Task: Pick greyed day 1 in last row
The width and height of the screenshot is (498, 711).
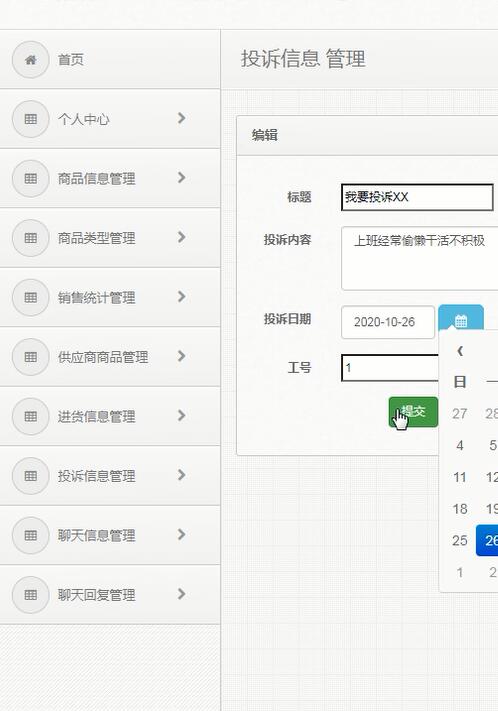Action: point(459,572)
